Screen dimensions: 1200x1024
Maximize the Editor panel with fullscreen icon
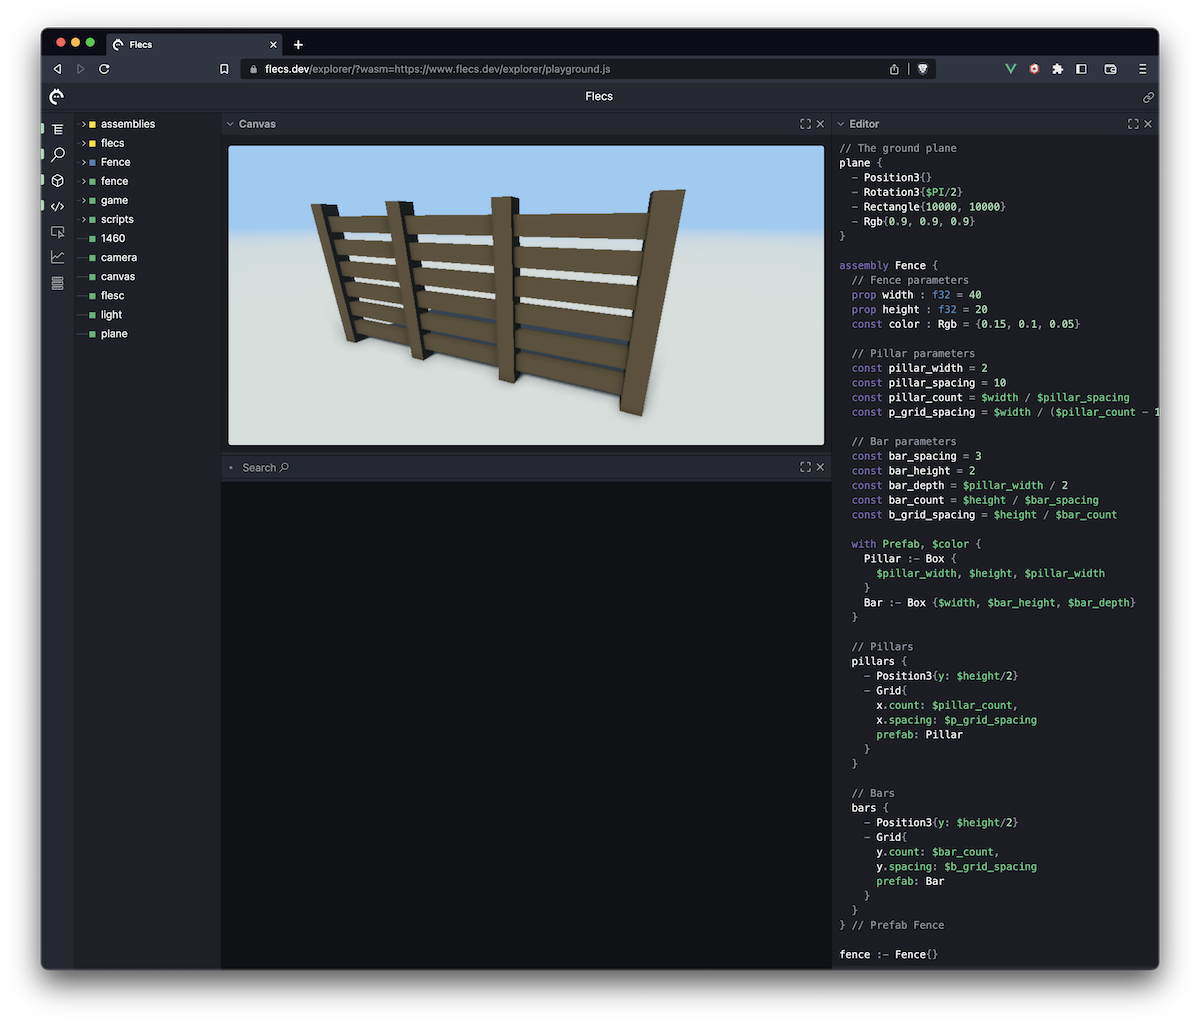[1132, 124]
